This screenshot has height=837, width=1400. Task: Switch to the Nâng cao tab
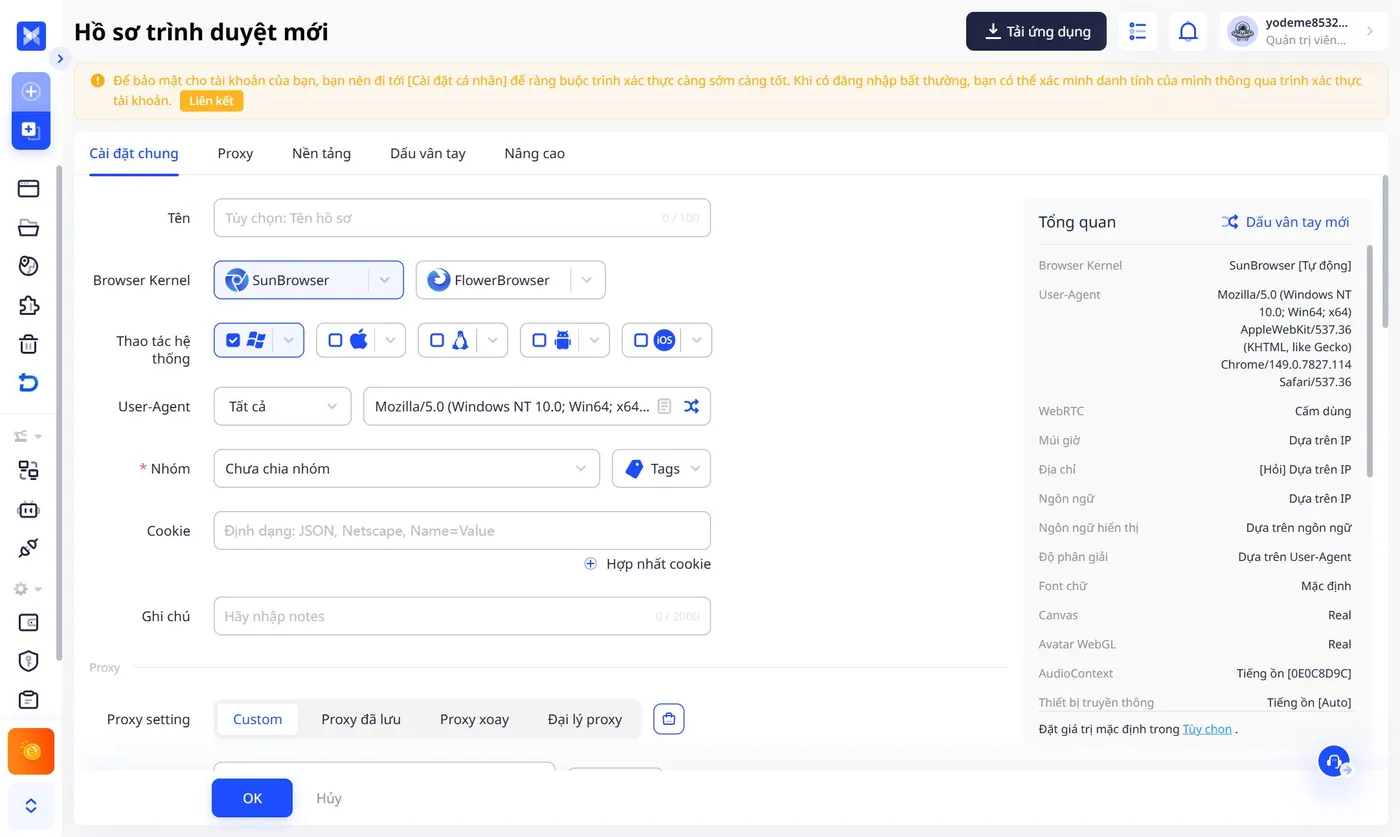[534, 153]
